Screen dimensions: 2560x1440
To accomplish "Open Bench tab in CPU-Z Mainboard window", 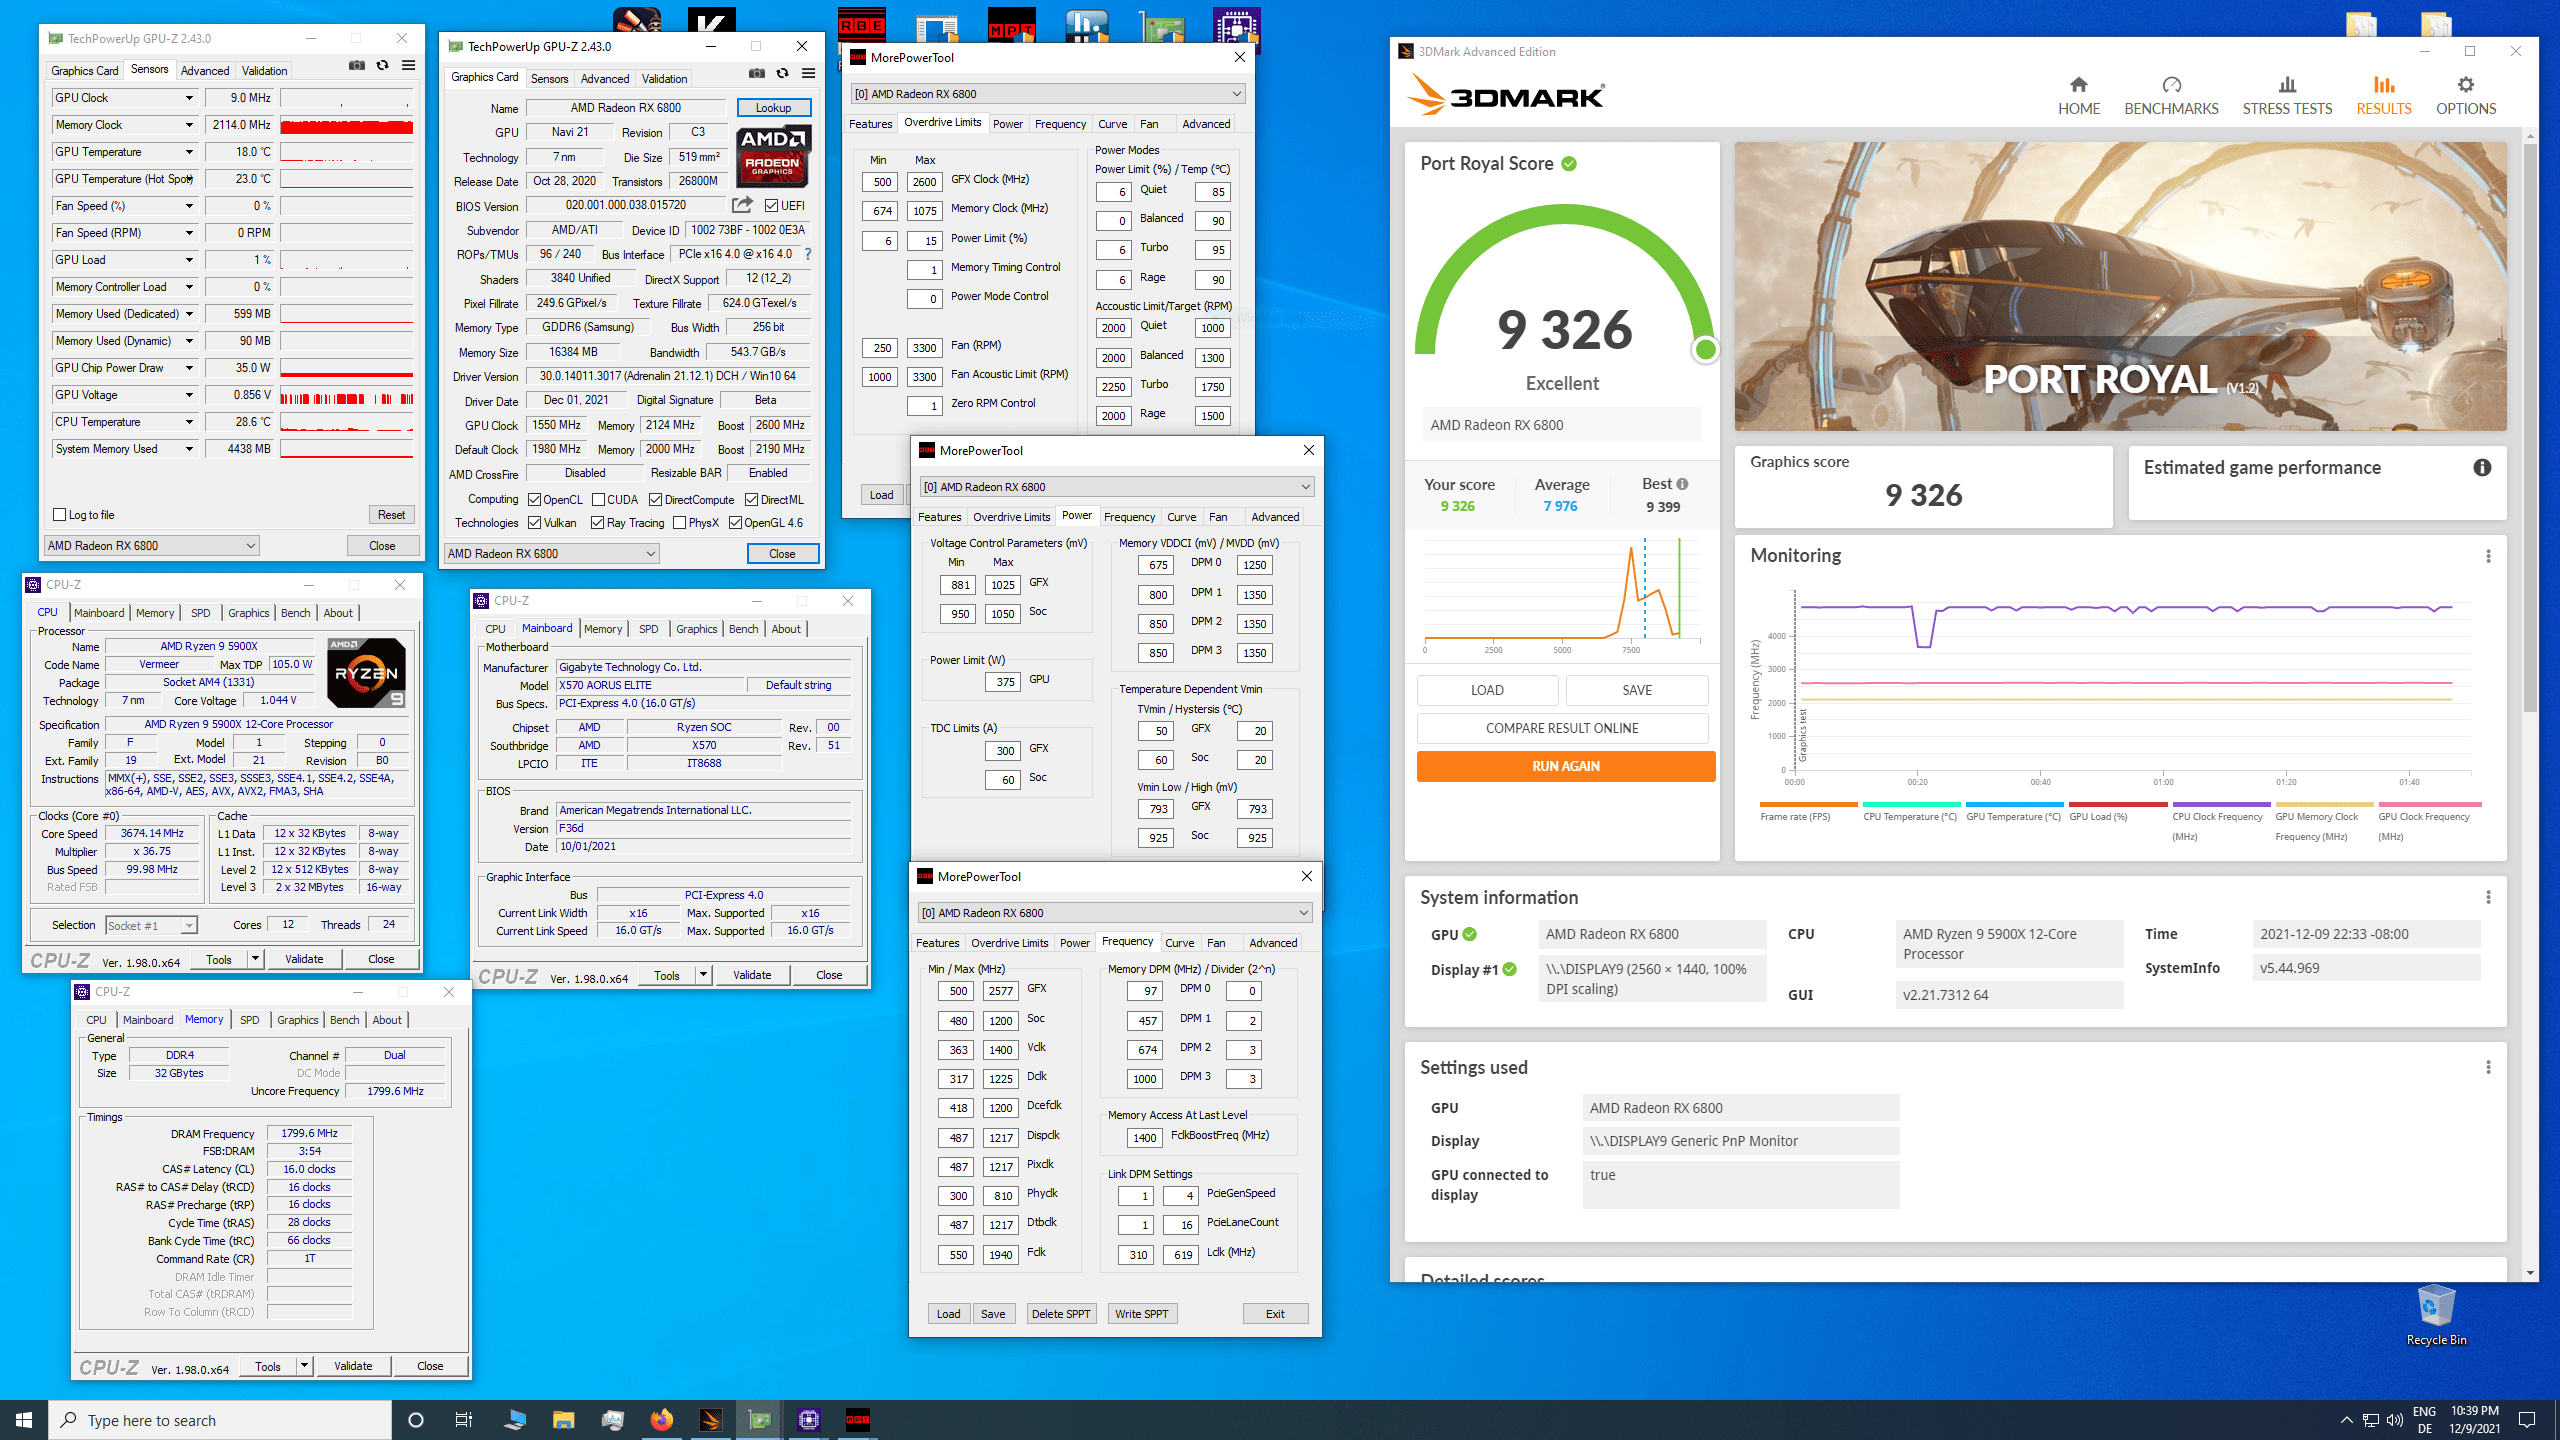I will [x=743, y=629].
